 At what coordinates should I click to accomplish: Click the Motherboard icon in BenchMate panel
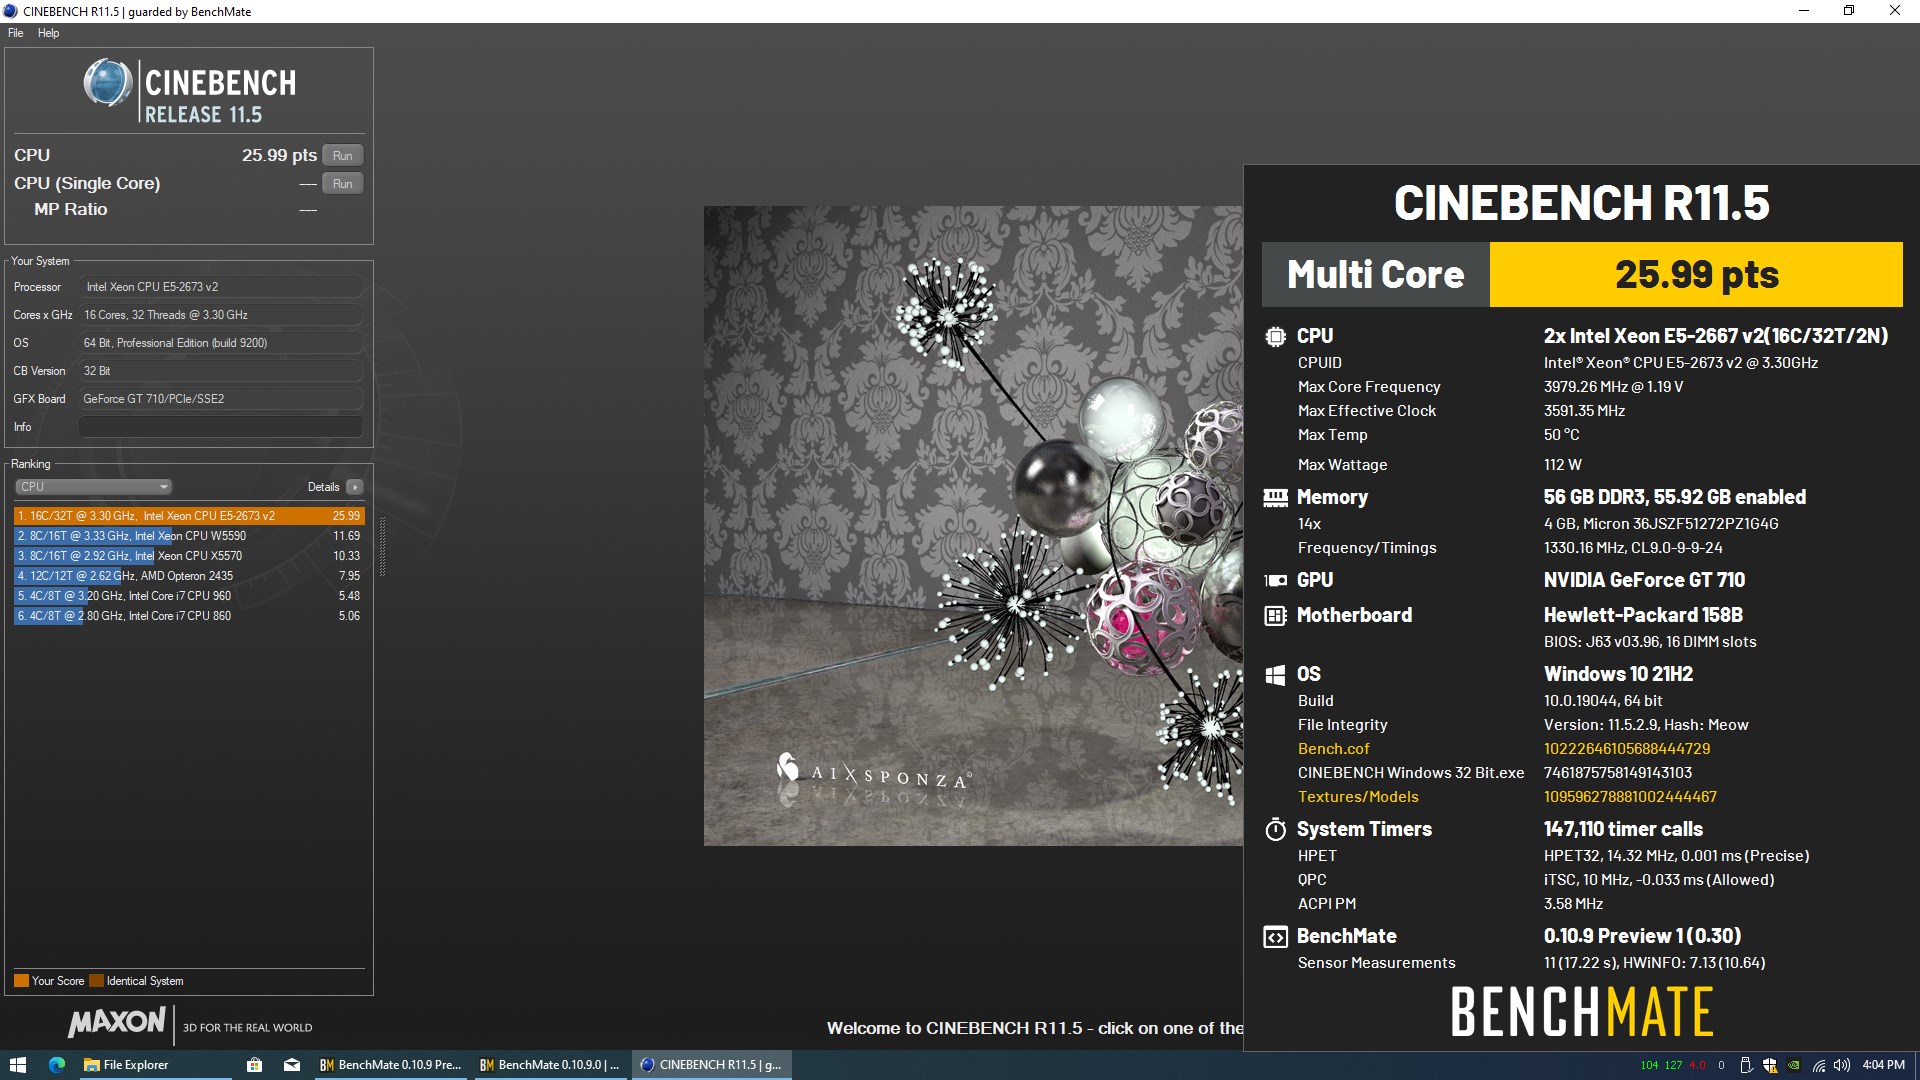1275,616
